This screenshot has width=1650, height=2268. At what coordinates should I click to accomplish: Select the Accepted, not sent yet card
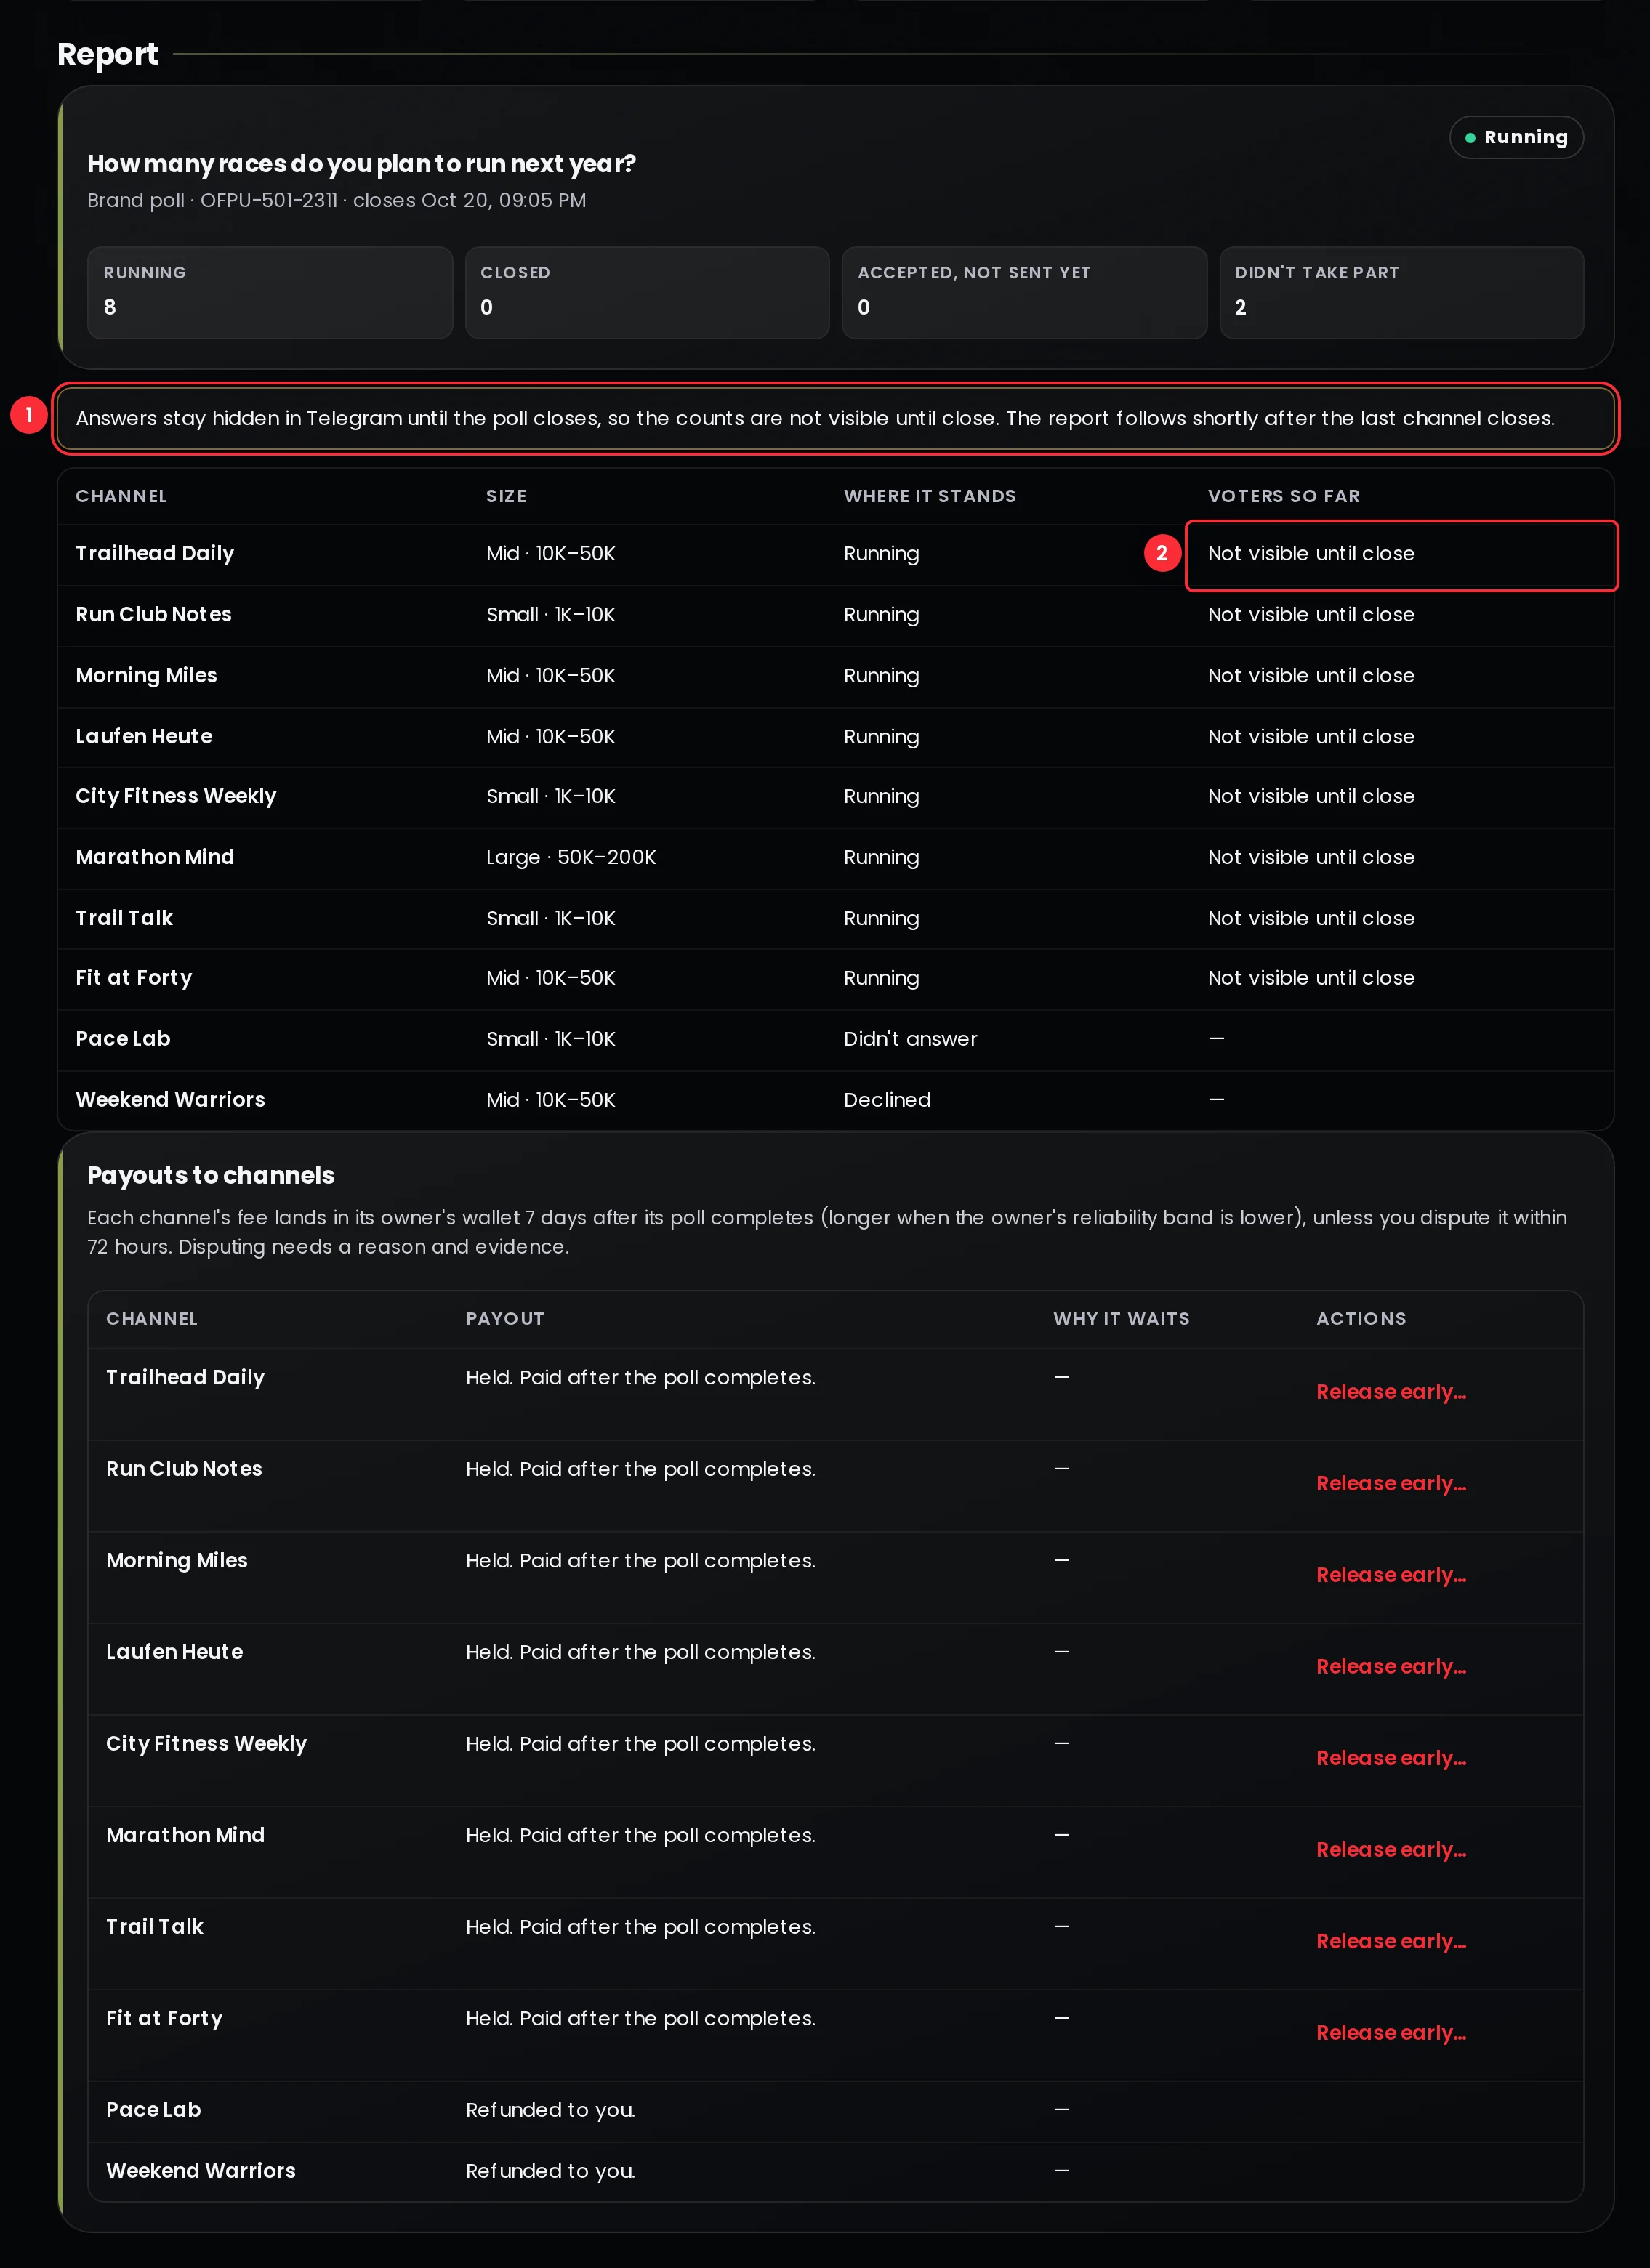(1024, 292)
